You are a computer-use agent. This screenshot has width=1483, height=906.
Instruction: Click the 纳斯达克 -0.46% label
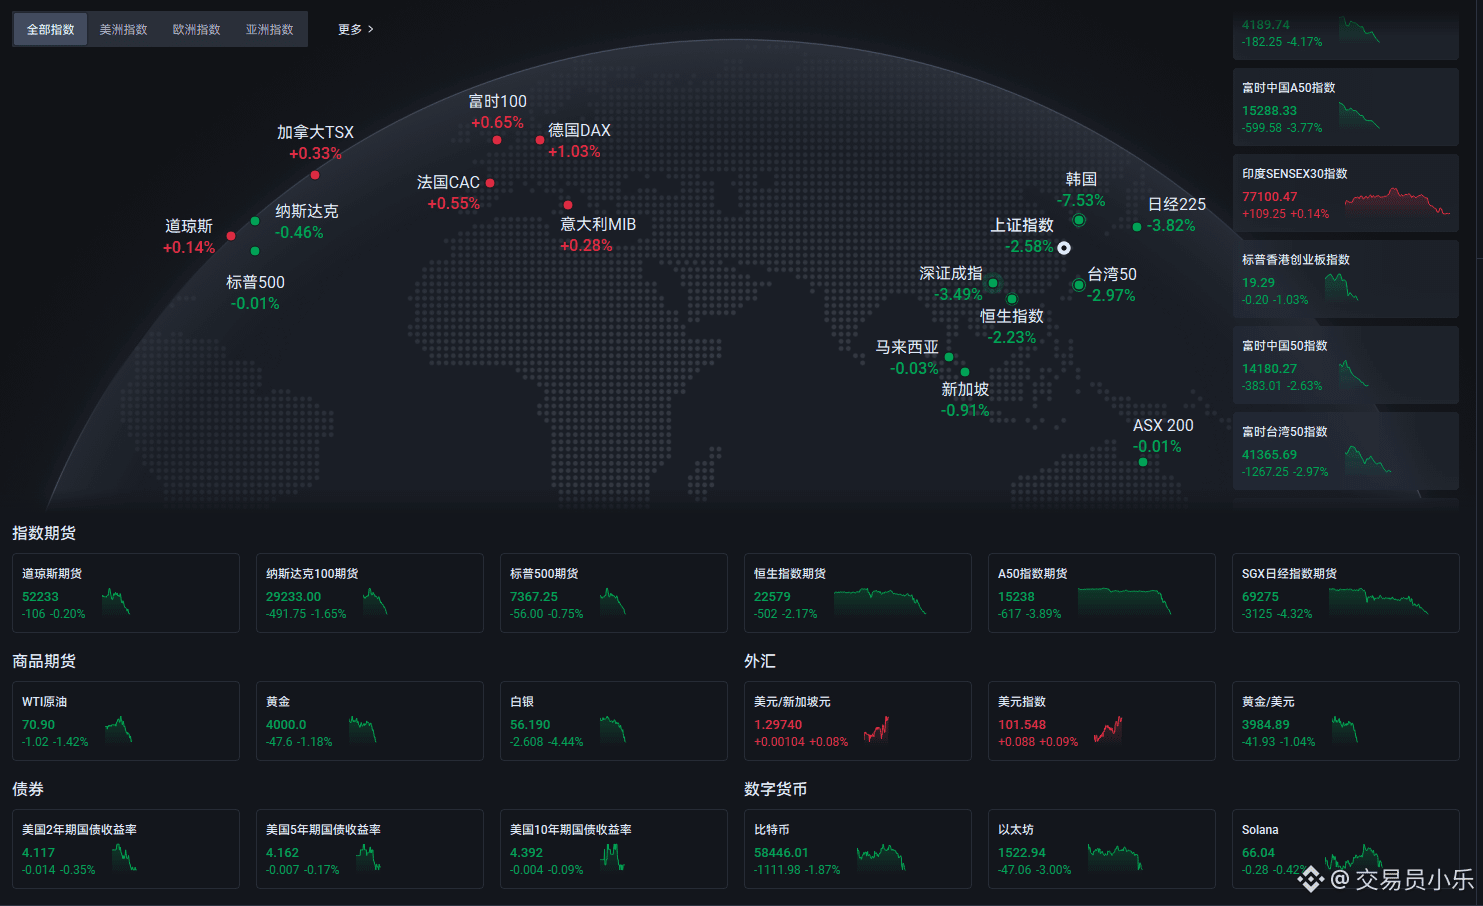click(299, 233)
